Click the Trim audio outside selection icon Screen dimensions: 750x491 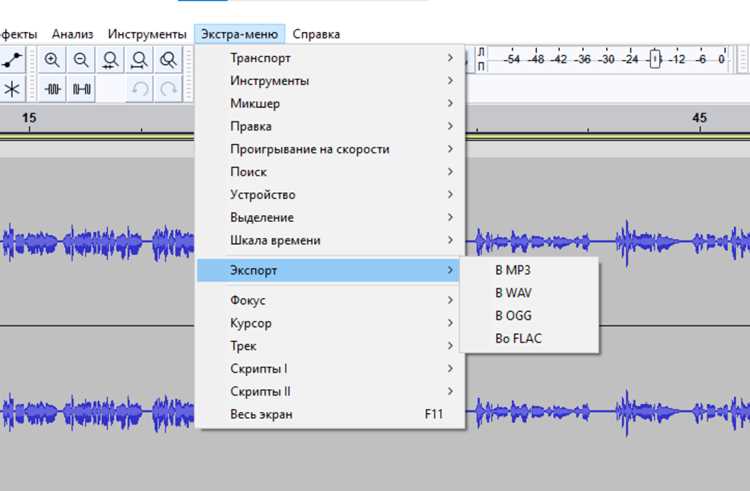[x=52, y=89]
